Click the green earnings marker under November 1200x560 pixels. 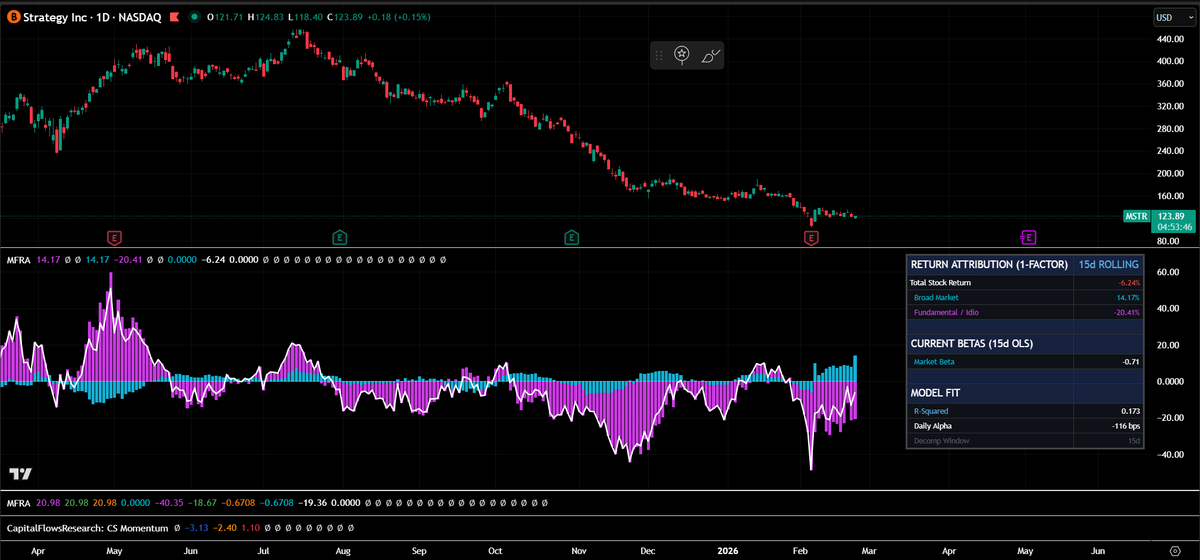pyautogui.click(x=571, y=237)
